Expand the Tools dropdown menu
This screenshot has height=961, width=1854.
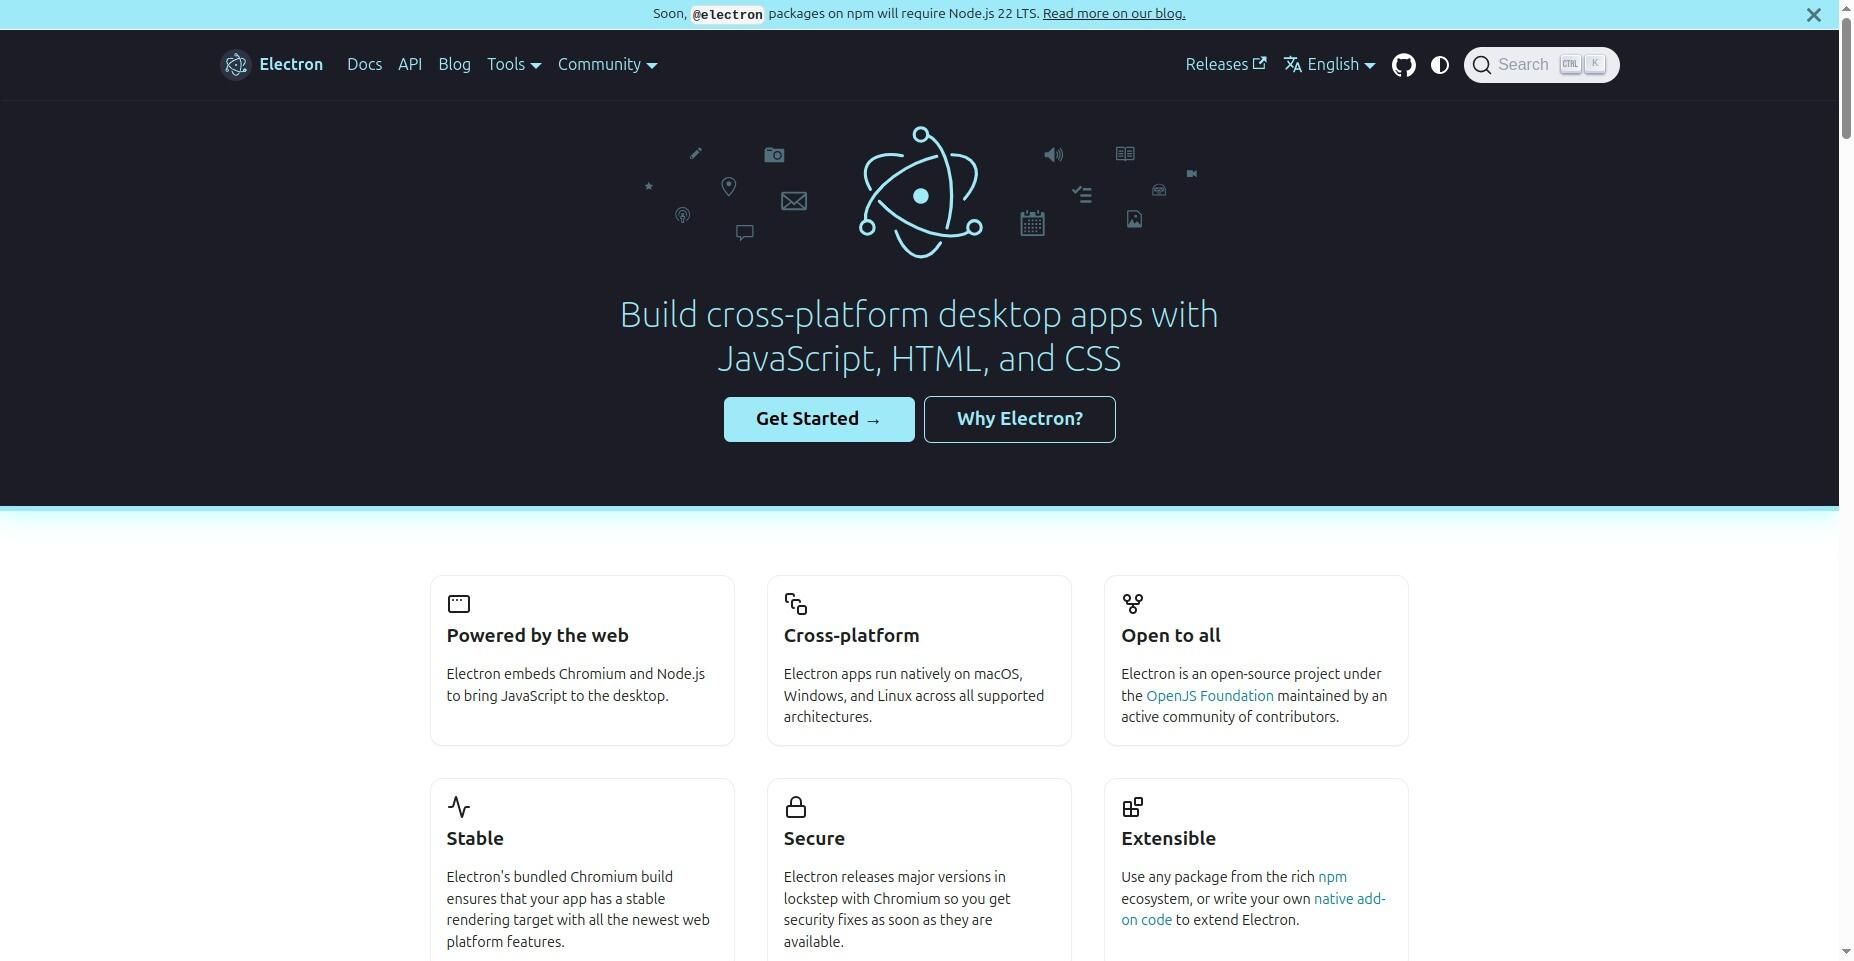(514, 65)
